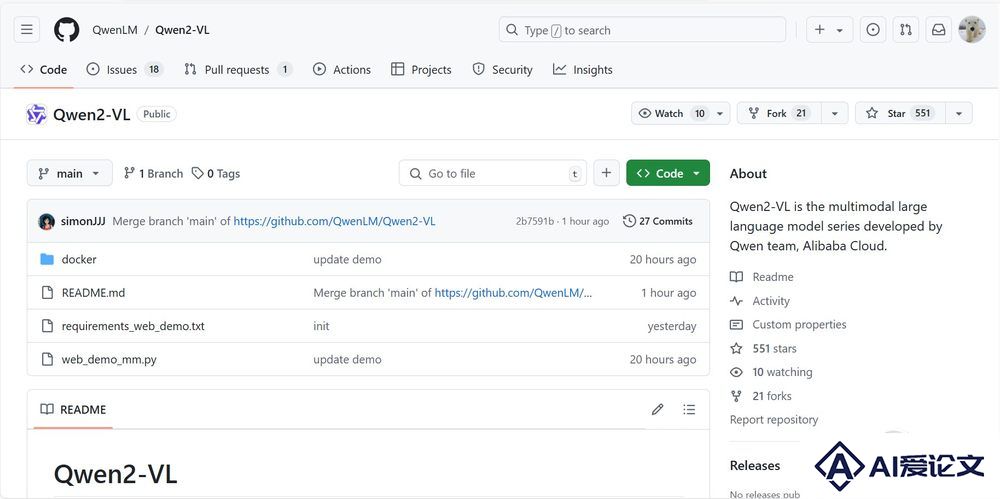The height and width of the screenshot is (499, 1000).
Task: Expand the Watch options dropdown arrow
Action: point(720,114)
